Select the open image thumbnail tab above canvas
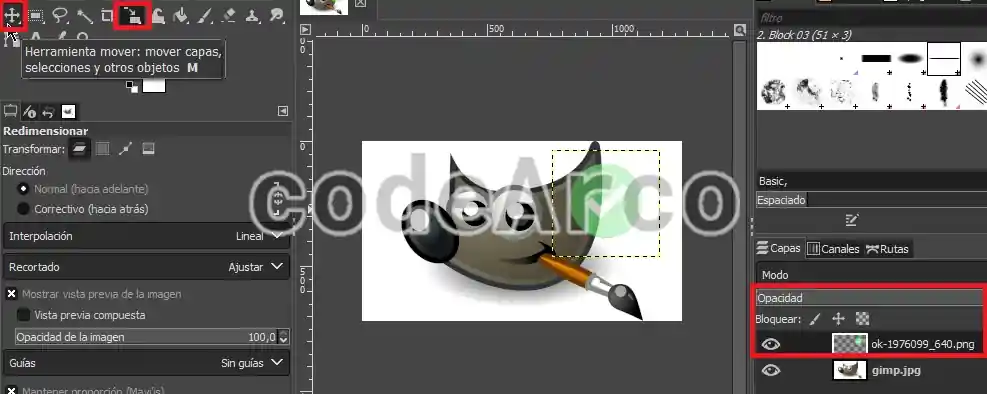 pyautogui.click(x=324, y=7)
